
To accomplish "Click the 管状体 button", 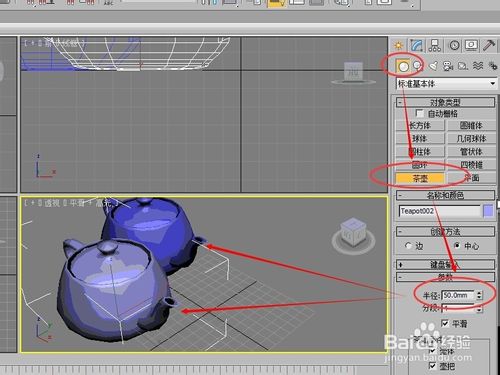I will click(x=471, y=152).
